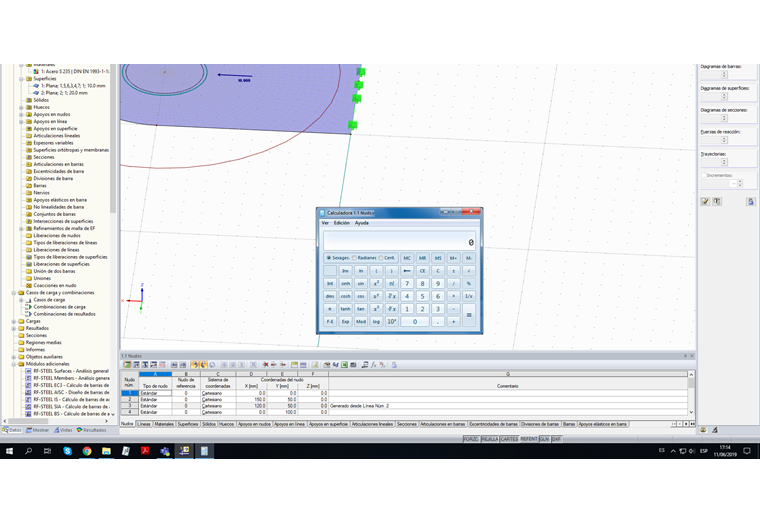Click the first icon in the Nudos table toolbar
The width and height of the screenshot is (760, 524).
click(x=127, y=365)
